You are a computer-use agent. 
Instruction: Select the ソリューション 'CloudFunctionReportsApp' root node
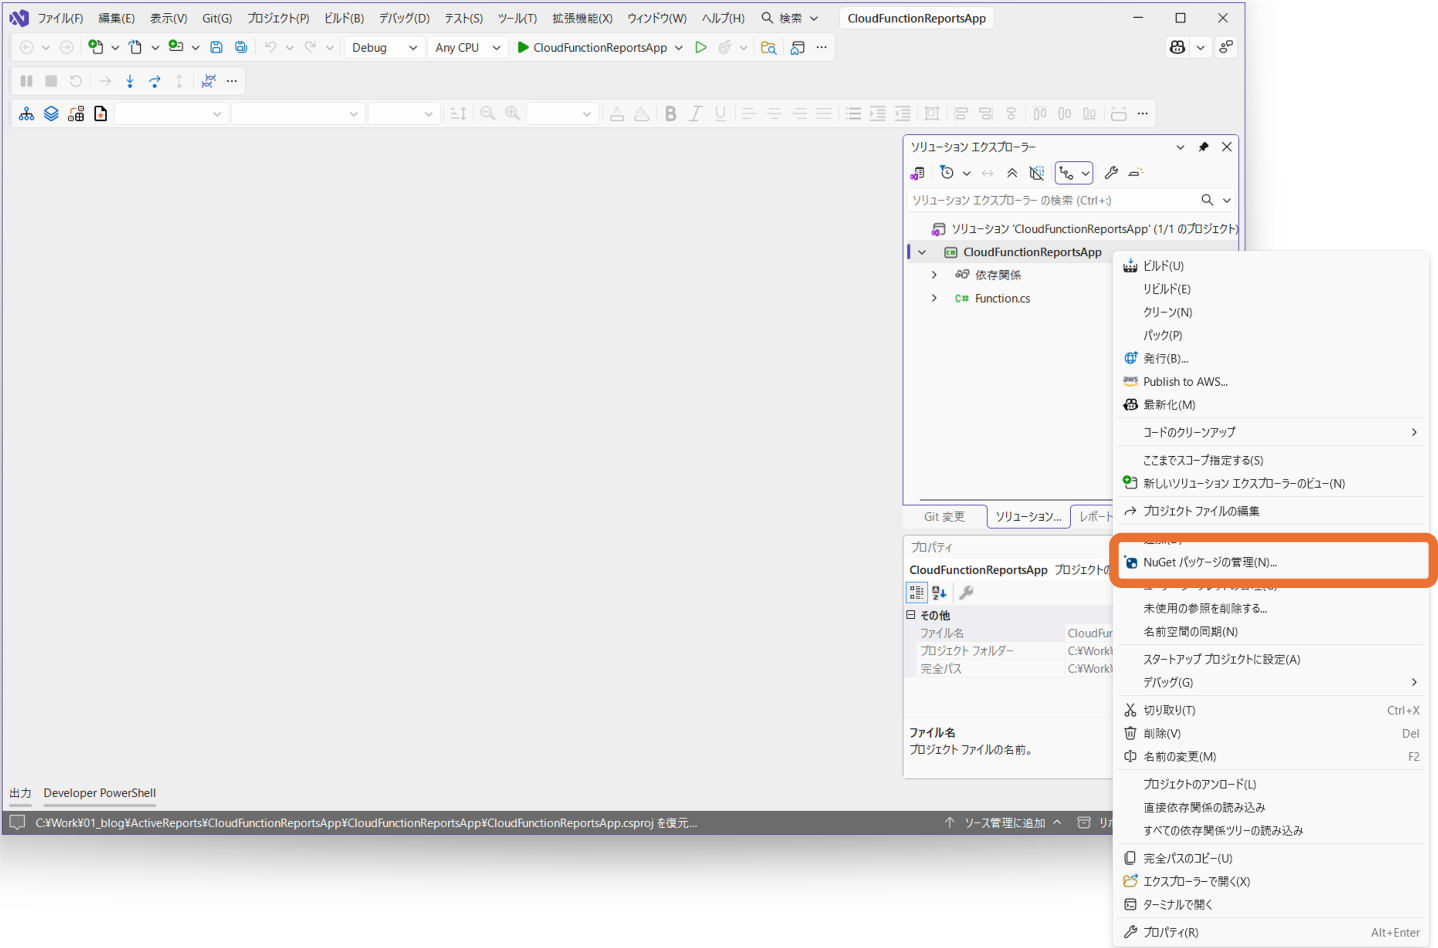pos(1085,229)
